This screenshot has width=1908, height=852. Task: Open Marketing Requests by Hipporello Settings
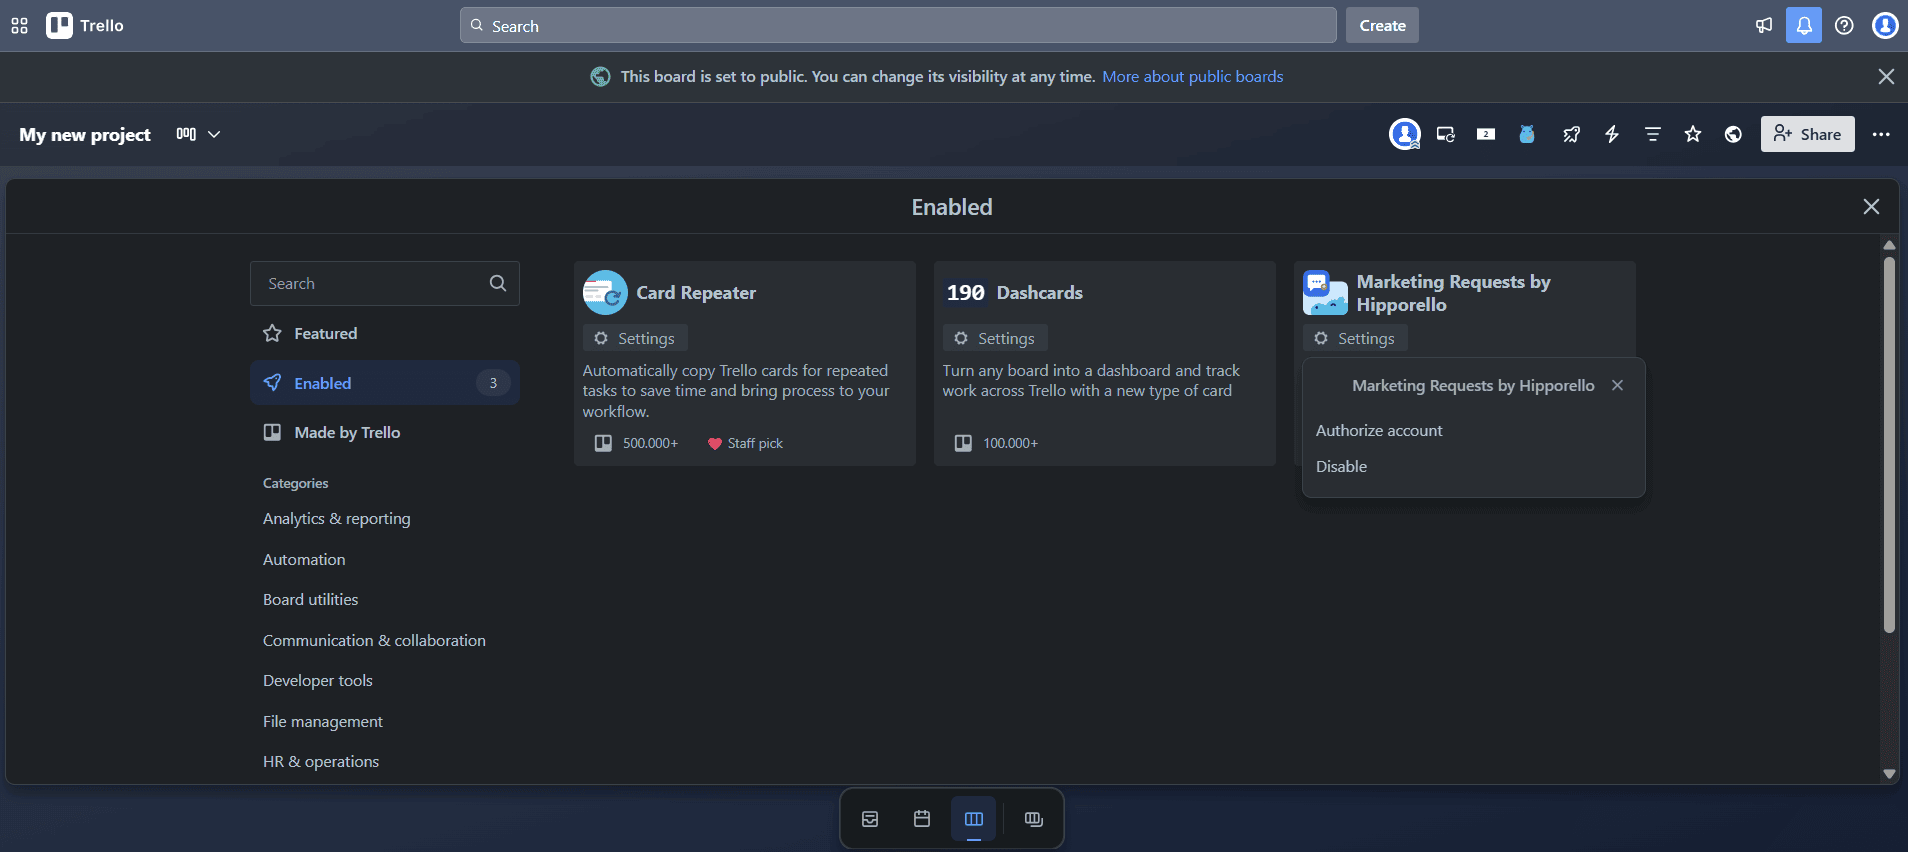point(1355,338)
